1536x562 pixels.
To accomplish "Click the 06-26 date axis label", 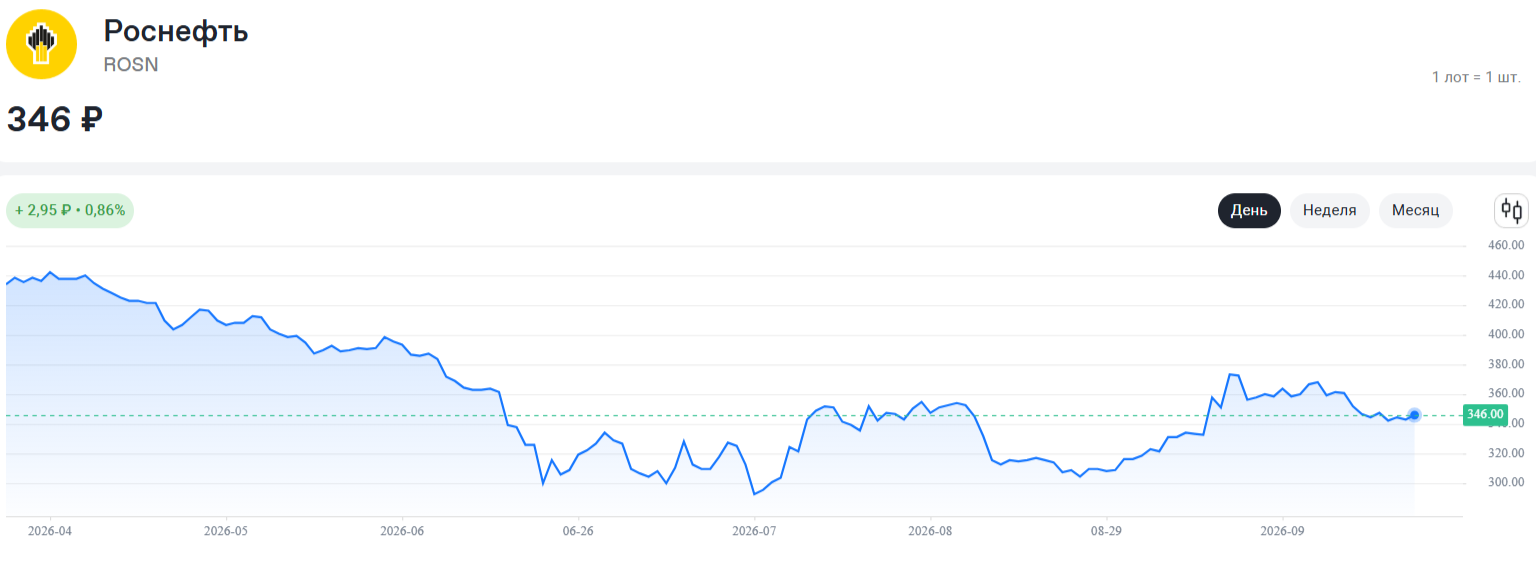I will (x=578, y=531).
